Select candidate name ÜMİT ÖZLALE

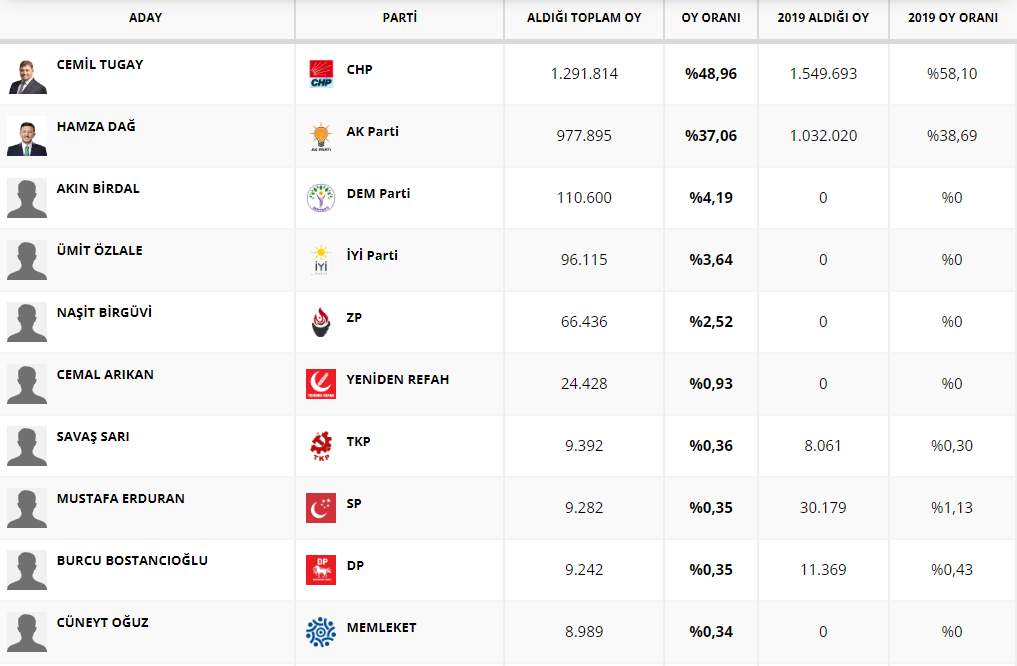coord(100,251)
